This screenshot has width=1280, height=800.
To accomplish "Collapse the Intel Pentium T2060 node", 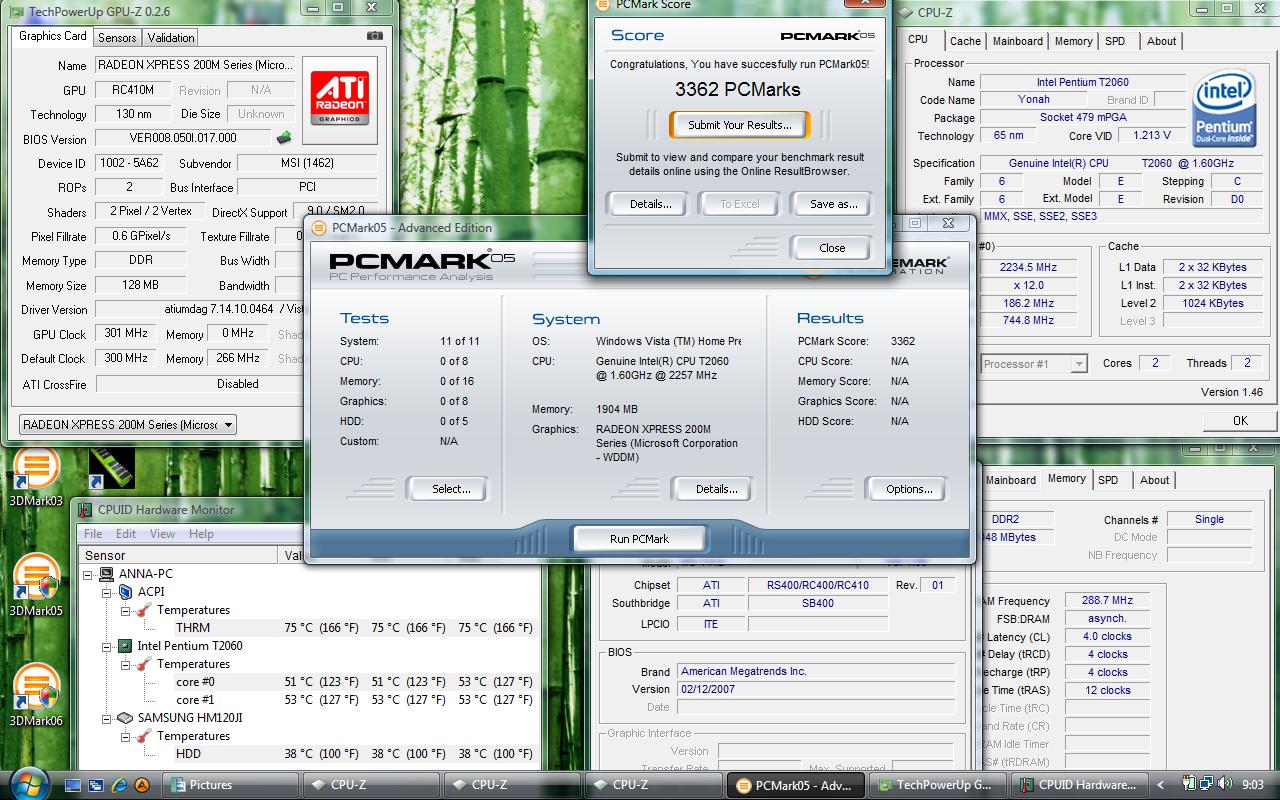I will pos(107,647).
